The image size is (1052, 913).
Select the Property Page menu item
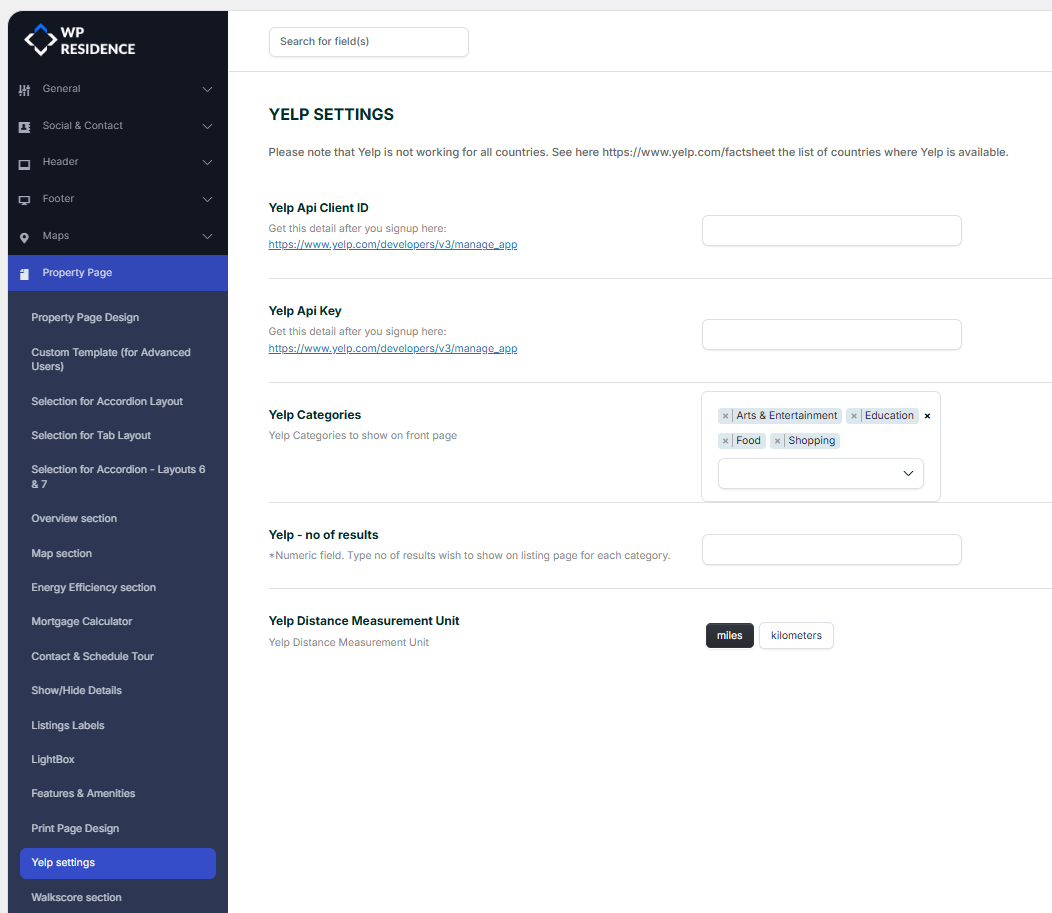click(117, 273)
